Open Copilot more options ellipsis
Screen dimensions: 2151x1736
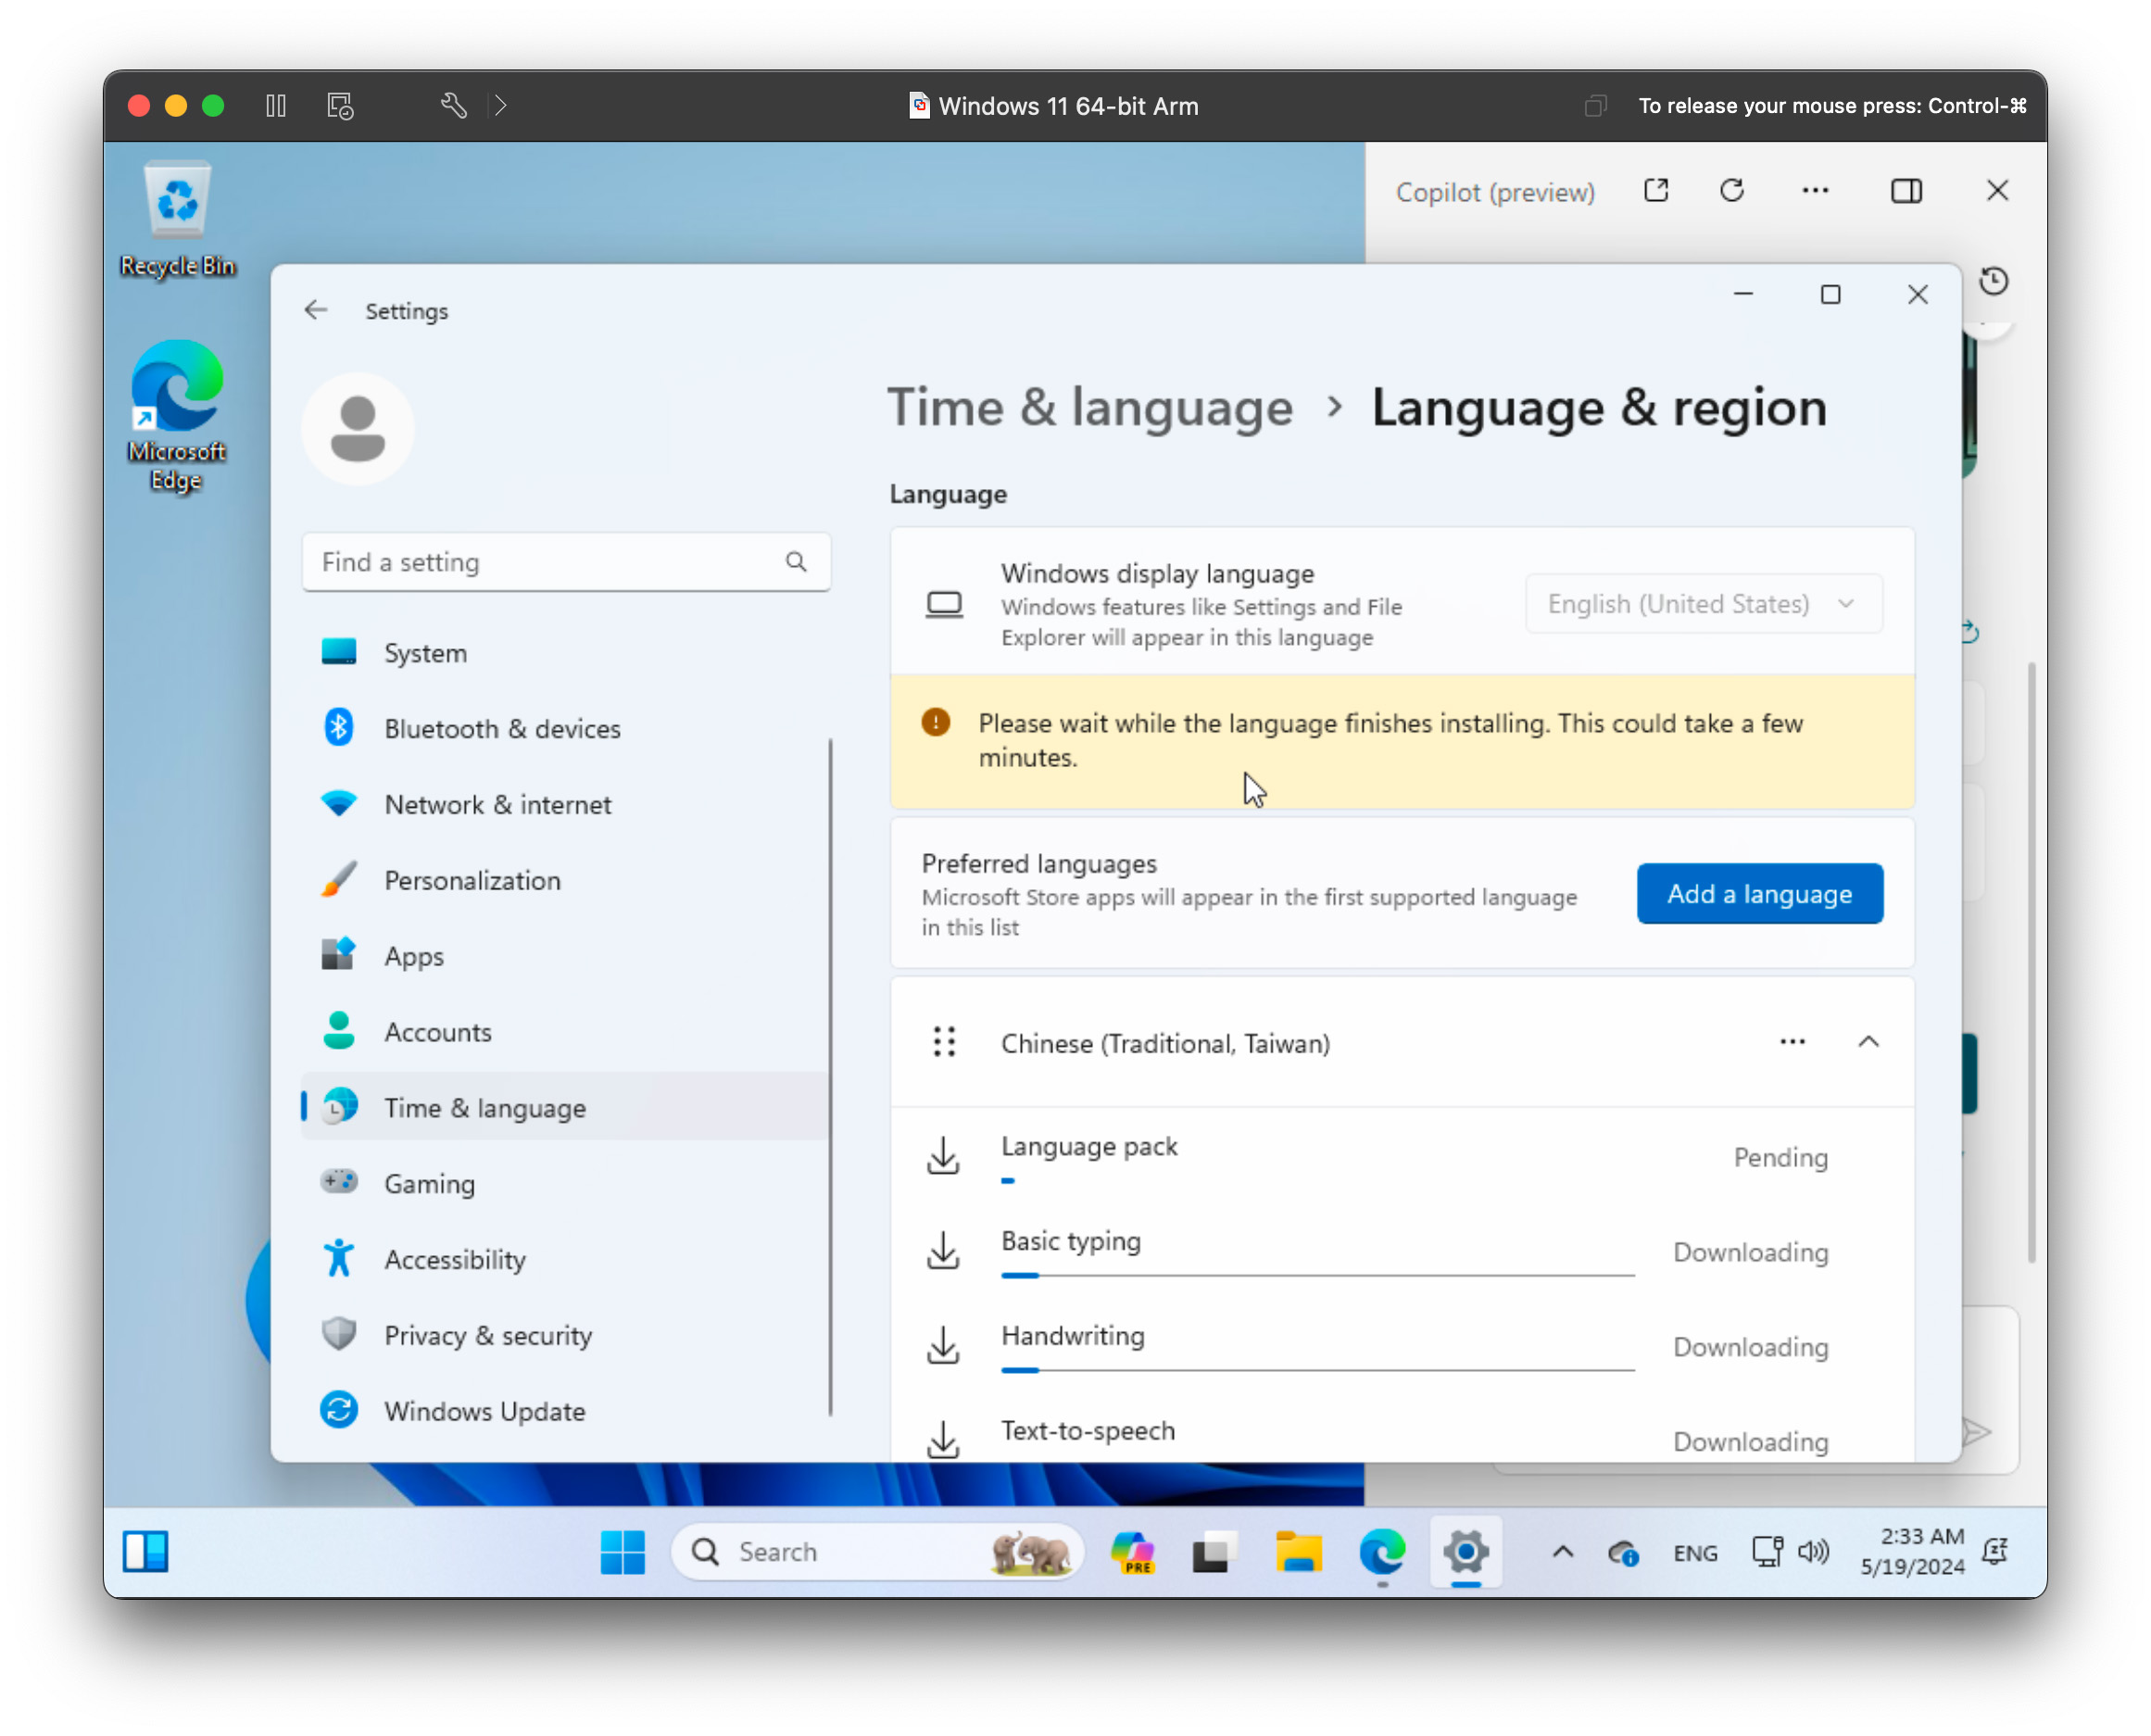[1815, 191]
